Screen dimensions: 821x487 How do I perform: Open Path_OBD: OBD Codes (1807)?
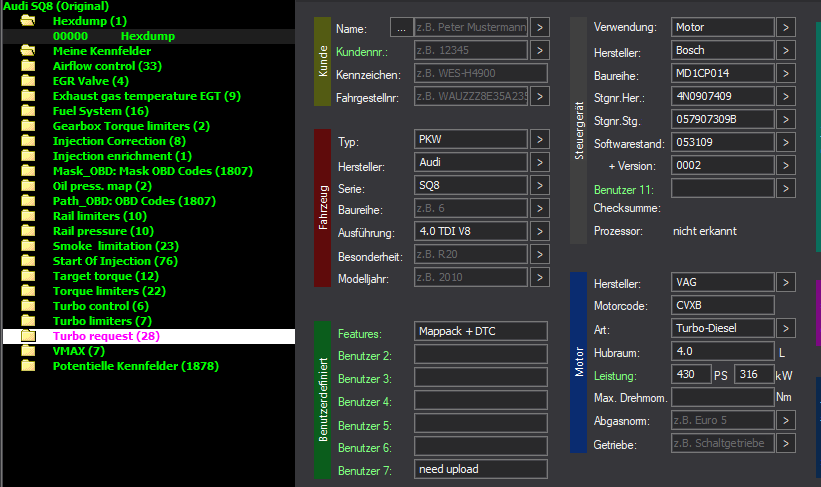tap(134, 201)
